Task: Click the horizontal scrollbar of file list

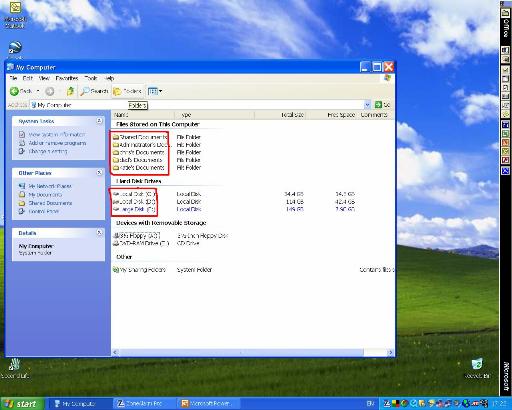Action: (241, 352)
